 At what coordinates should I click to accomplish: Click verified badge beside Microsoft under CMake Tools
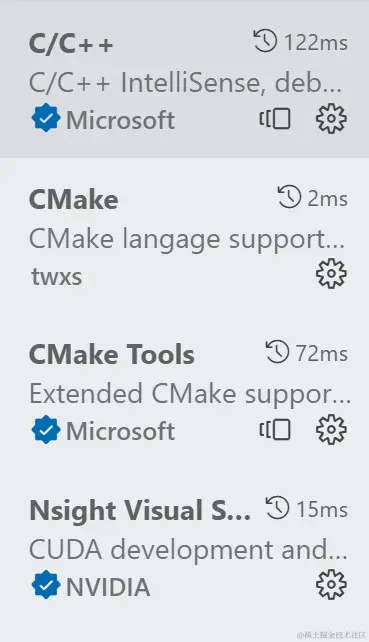pyautogui.click(x=46, y=430)
